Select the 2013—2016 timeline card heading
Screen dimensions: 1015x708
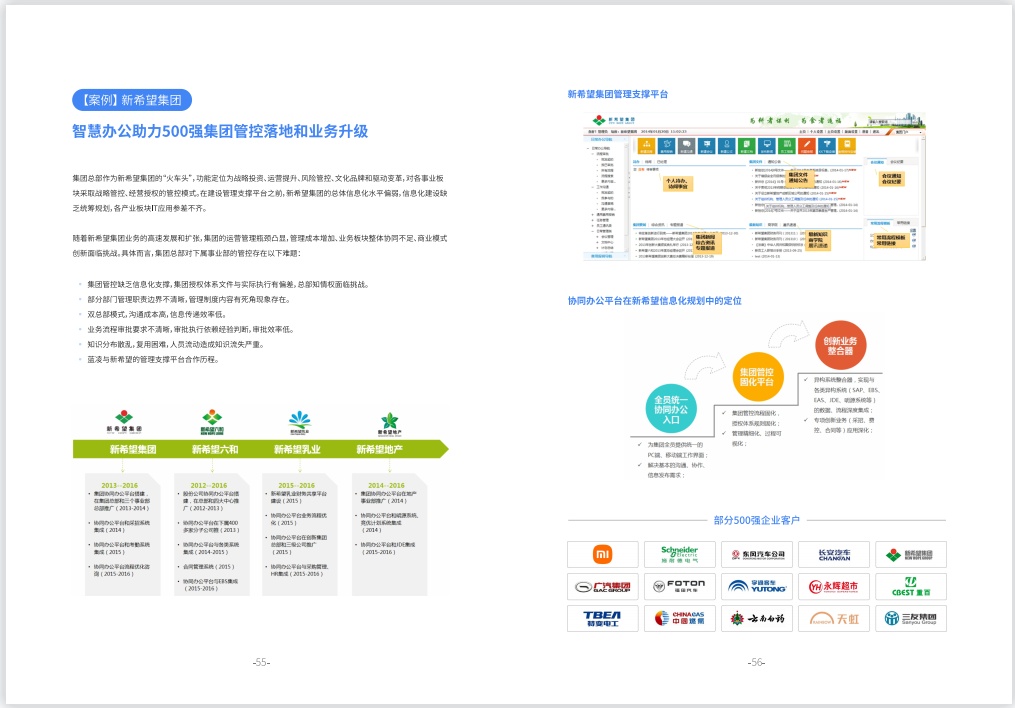coord(120,485)
